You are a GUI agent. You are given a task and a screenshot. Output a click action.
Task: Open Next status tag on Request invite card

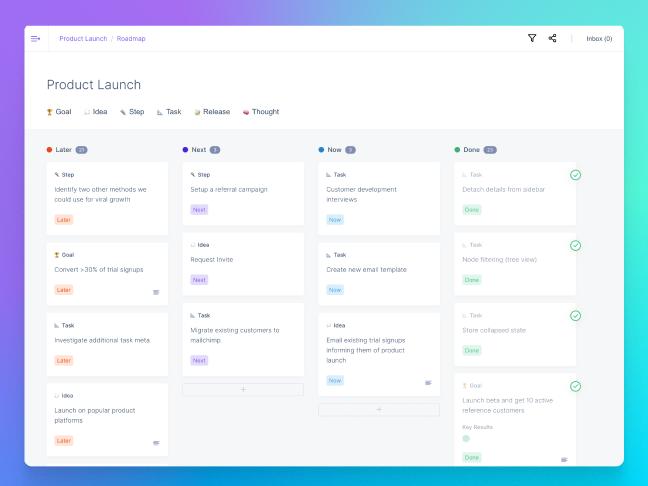coord(199,280)
